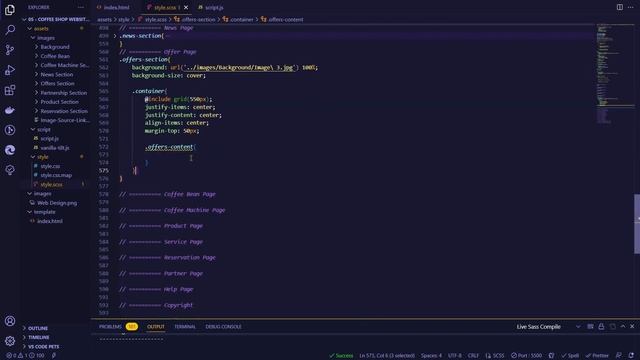The width and height of the screenshot is (640, 360).
Task: Expand the Coffee Bean folder
Action: pyautogui.click(x=55, y=56)
